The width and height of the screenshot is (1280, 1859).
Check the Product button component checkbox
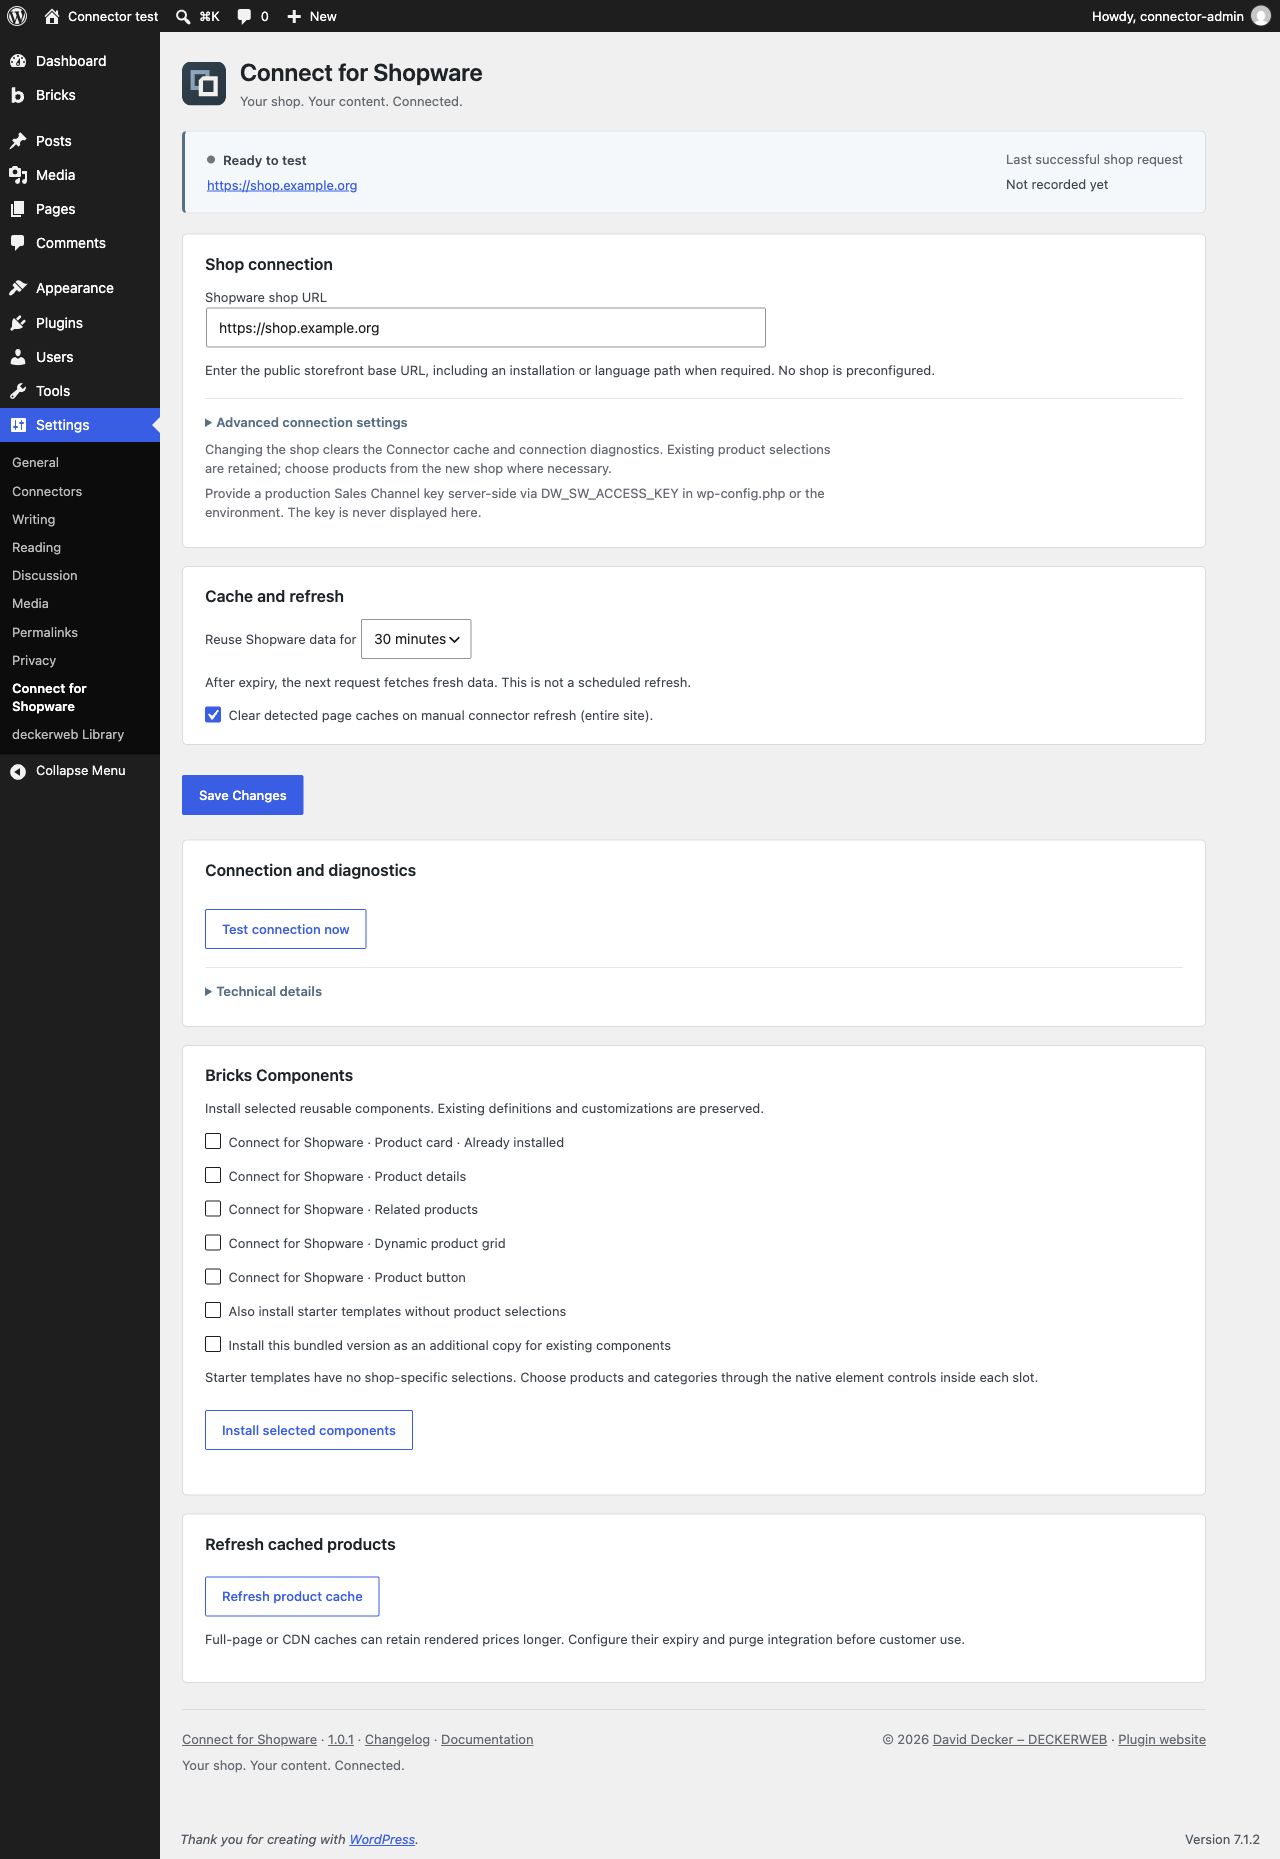[x=213, y=1277]
